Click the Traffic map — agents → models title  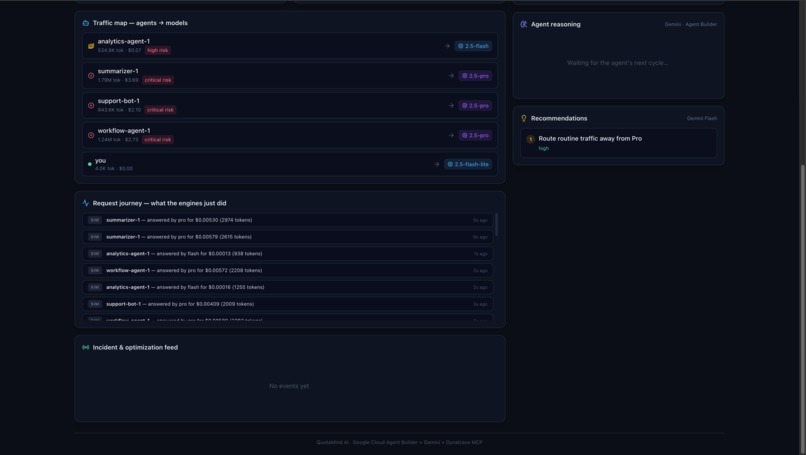click(140, 23)
